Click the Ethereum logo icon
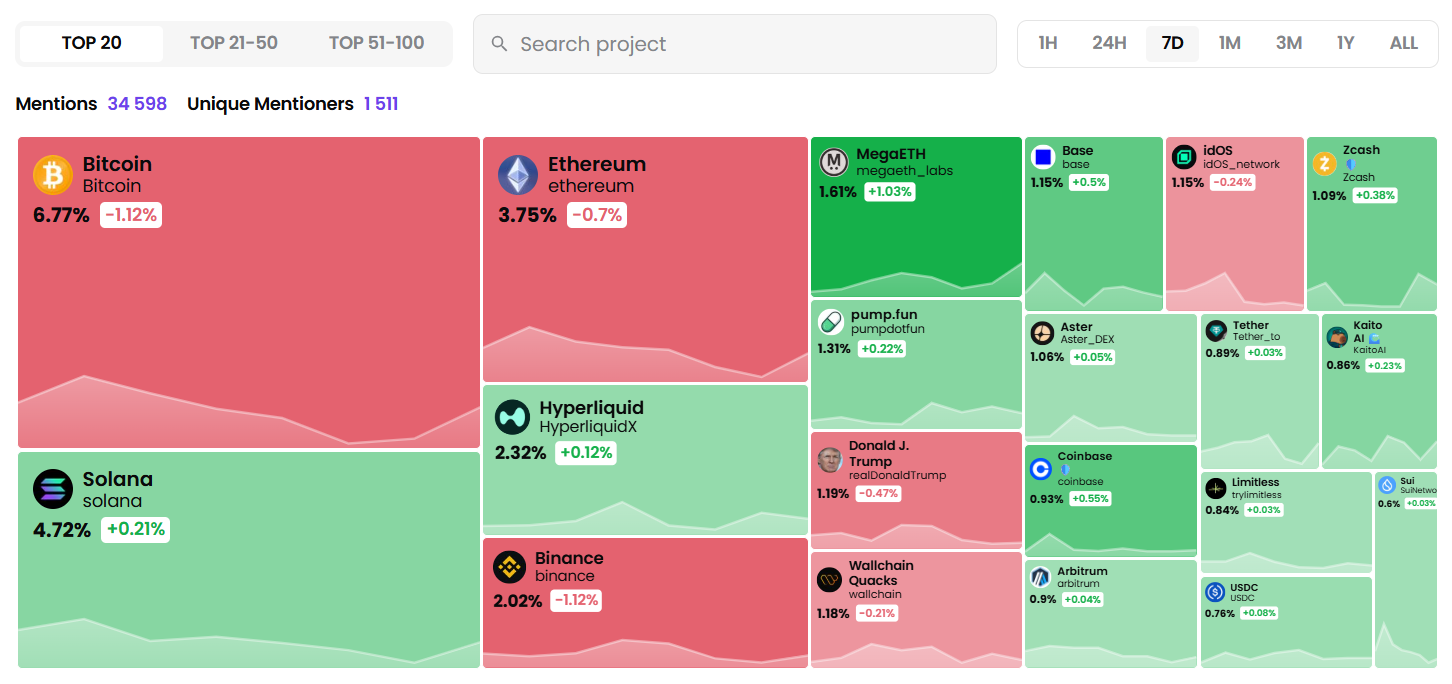The height and width of the screenshot is (684, 1452). (x=518, y=175)
